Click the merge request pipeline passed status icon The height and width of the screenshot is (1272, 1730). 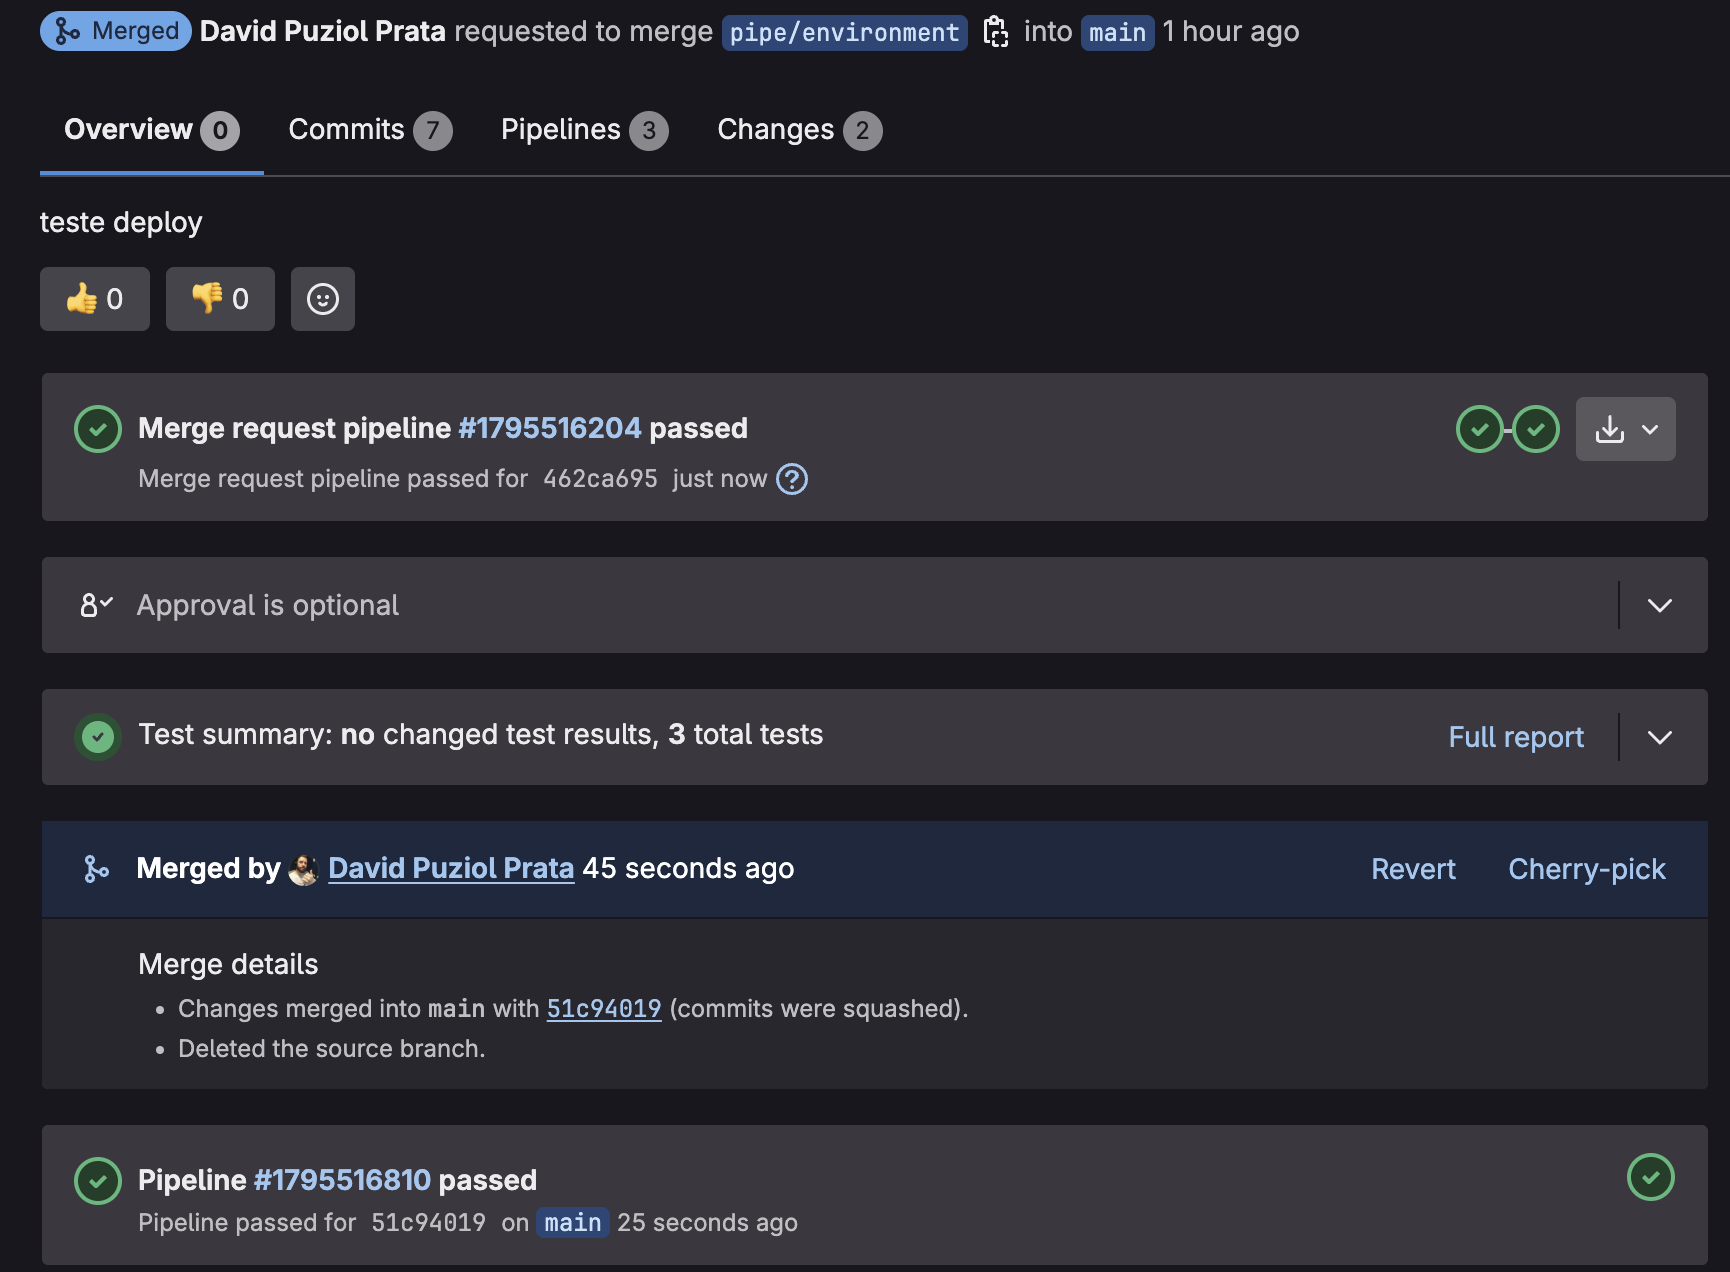[x=98, y=429]
